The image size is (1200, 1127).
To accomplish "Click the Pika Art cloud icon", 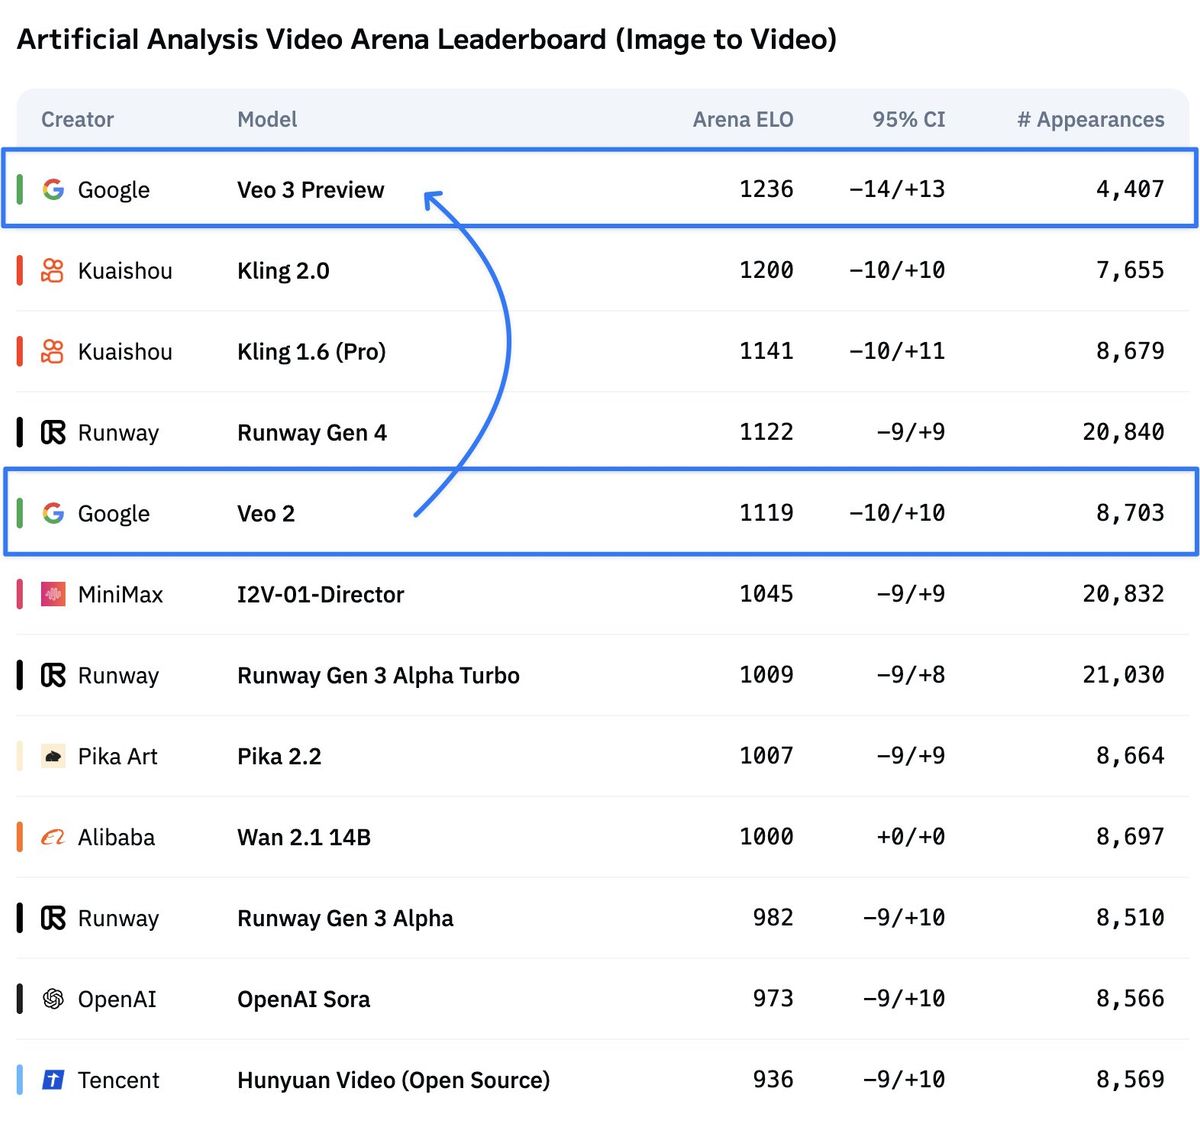I will (x=52, y=756).
